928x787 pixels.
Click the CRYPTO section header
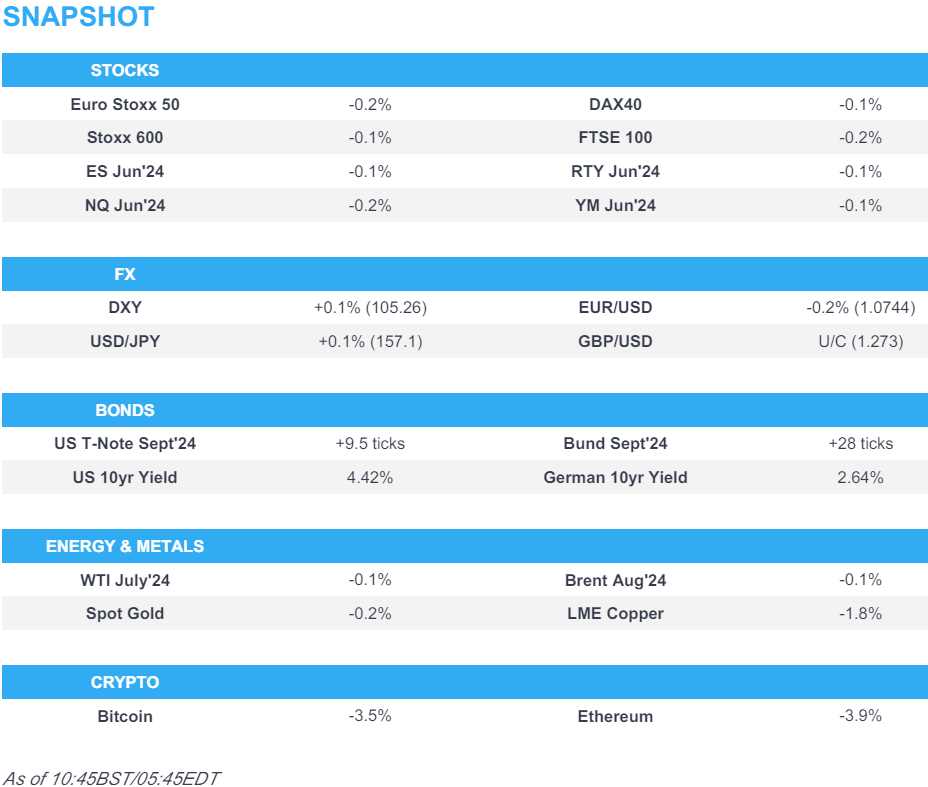[x=125, y=682]
